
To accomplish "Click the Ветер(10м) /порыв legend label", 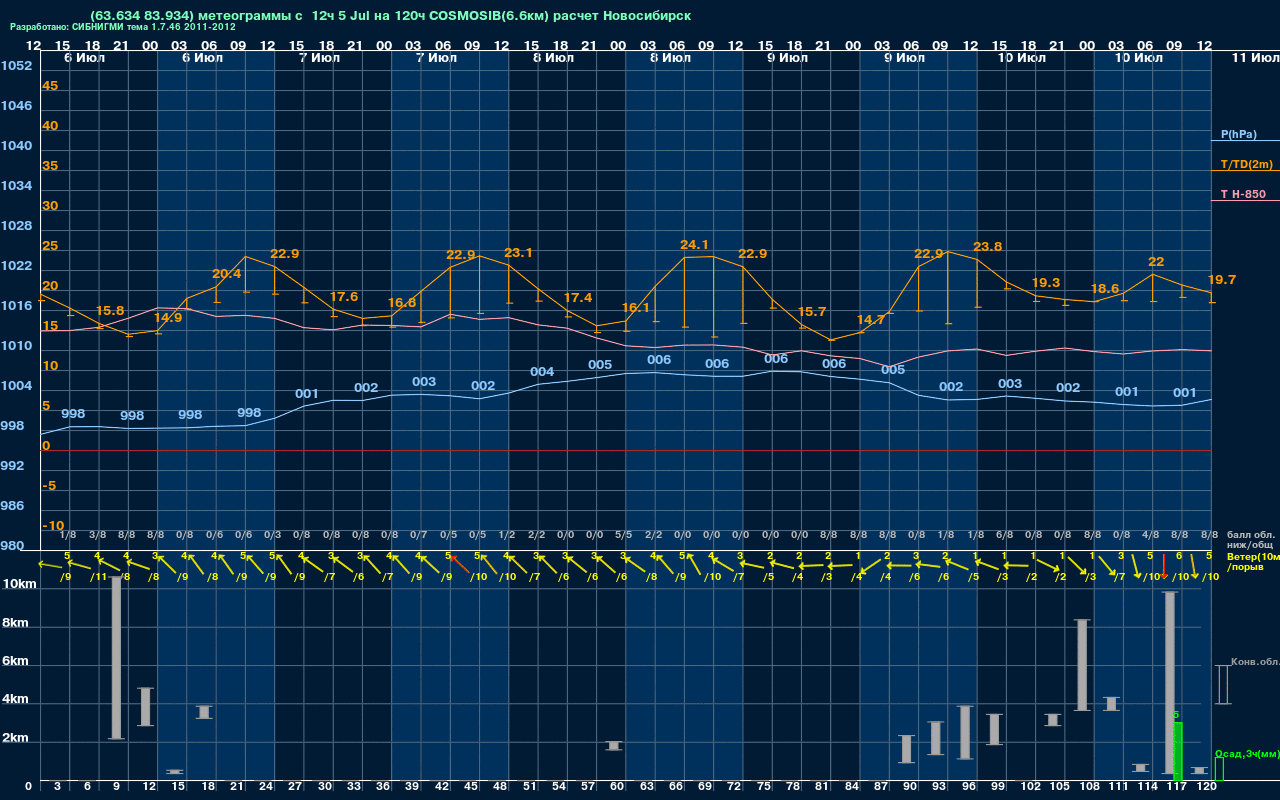I will pyautogui.click(x=1253, y=561).
